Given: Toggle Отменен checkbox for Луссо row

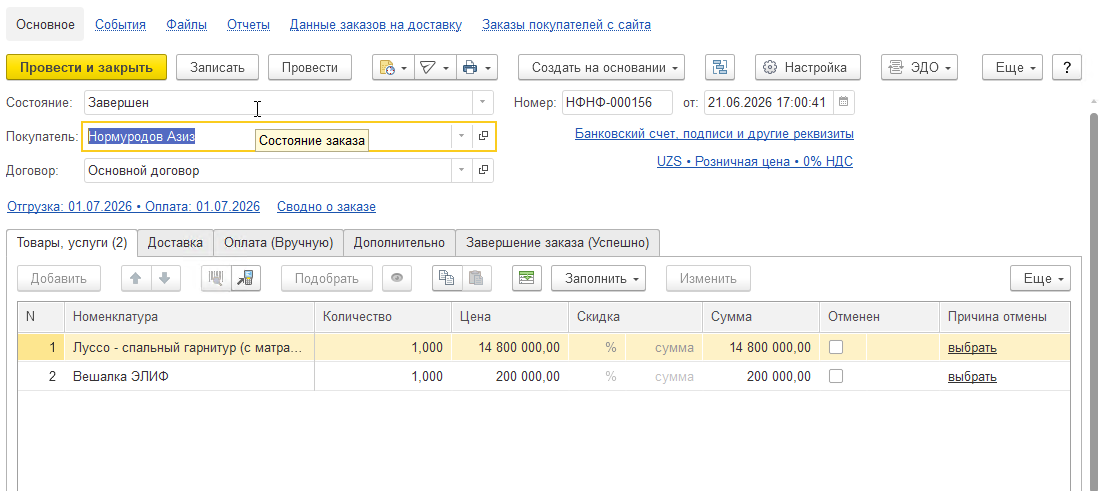Looking at the screenshot, I should [x=836, y=347].
